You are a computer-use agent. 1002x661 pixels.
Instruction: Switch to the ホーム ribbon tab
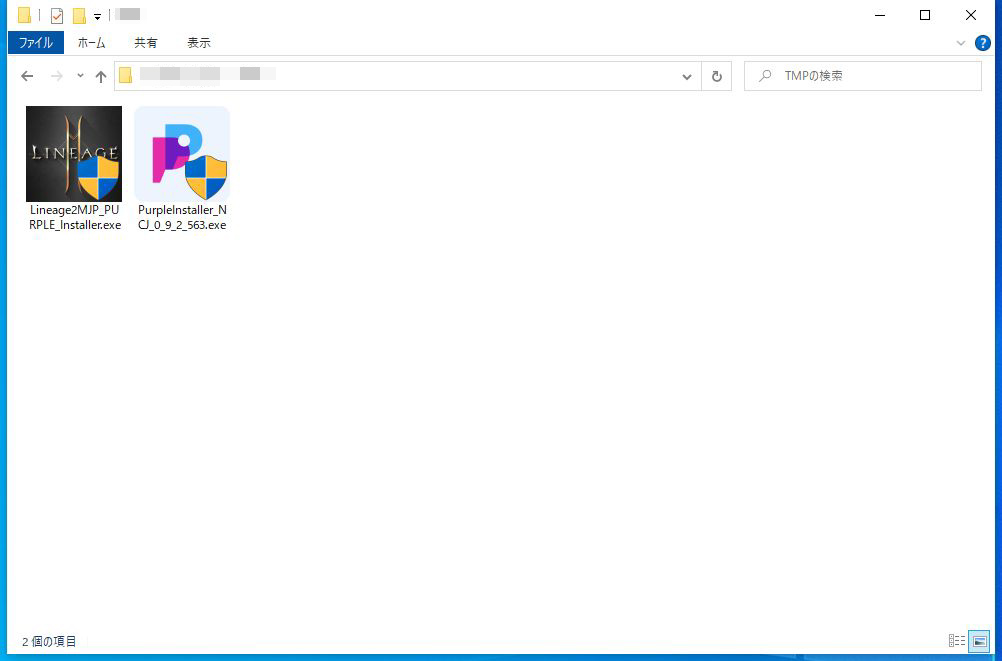(x=91, y=43)
